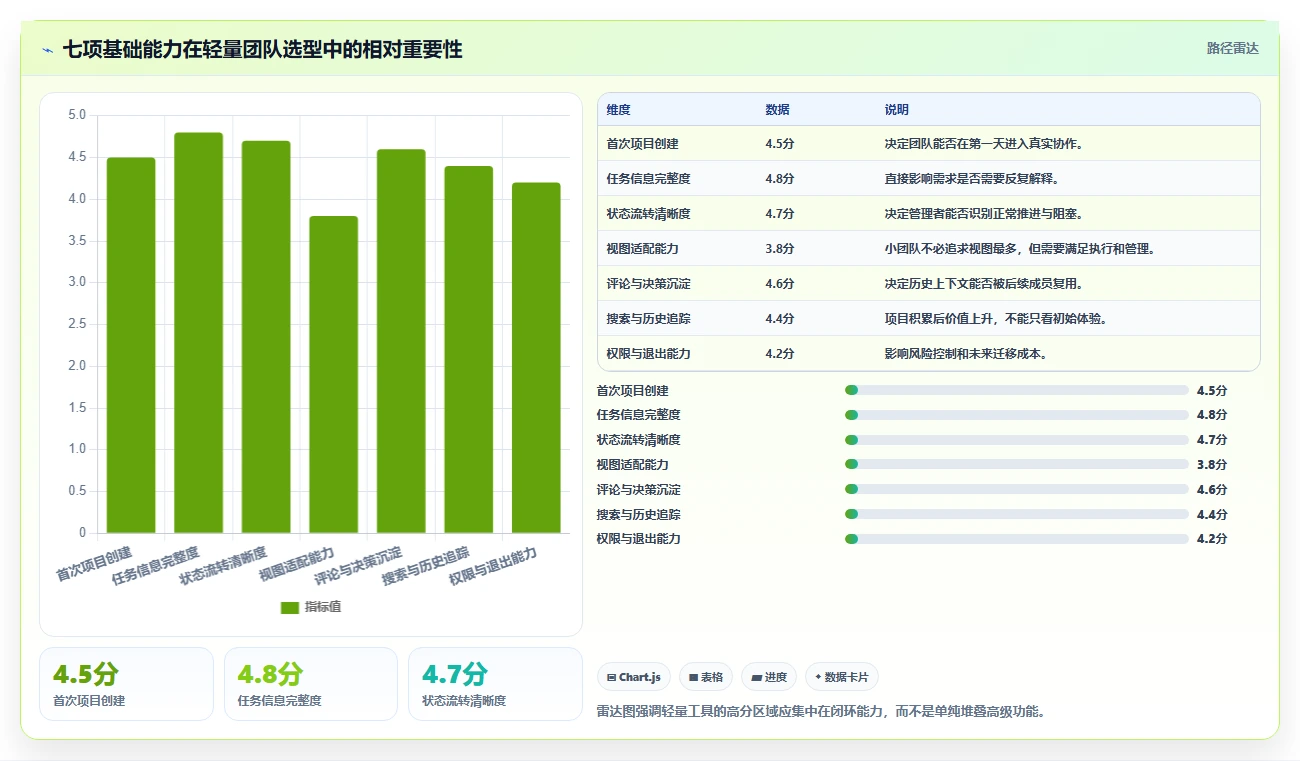Open the 4.8分 任务信息完整度 data card
Viewport: 1300px width, 761px height.
(x=311, y=684)
